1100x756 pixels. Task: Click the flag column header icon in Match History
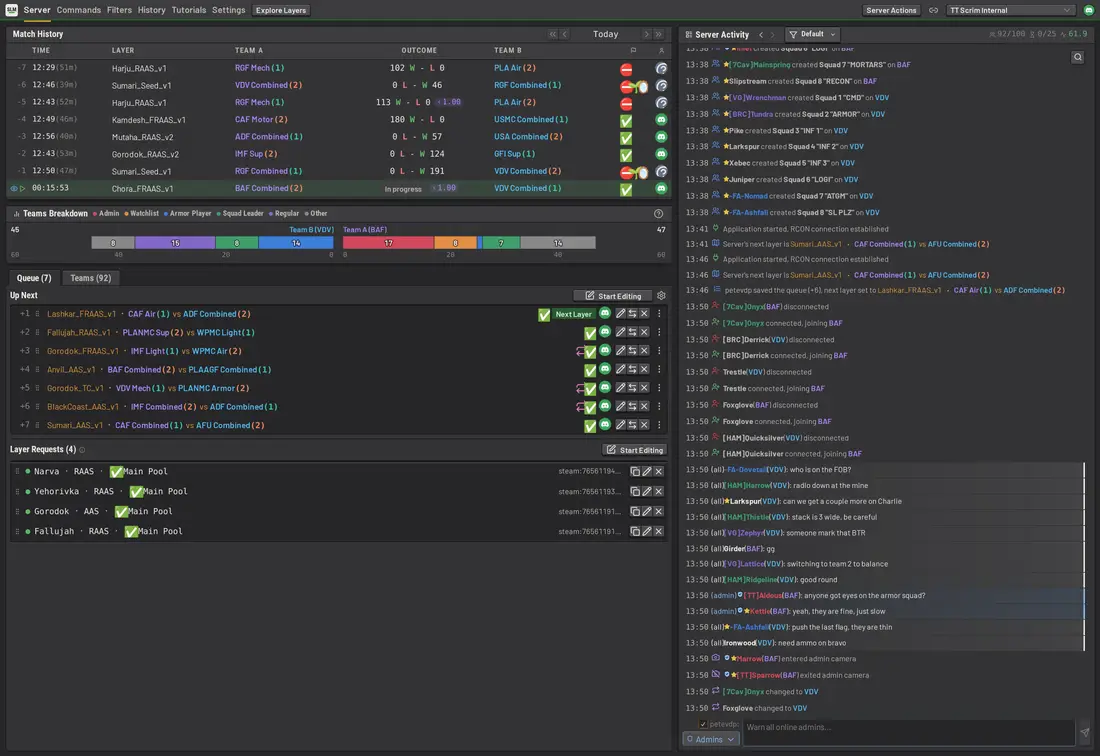point(633,50)
